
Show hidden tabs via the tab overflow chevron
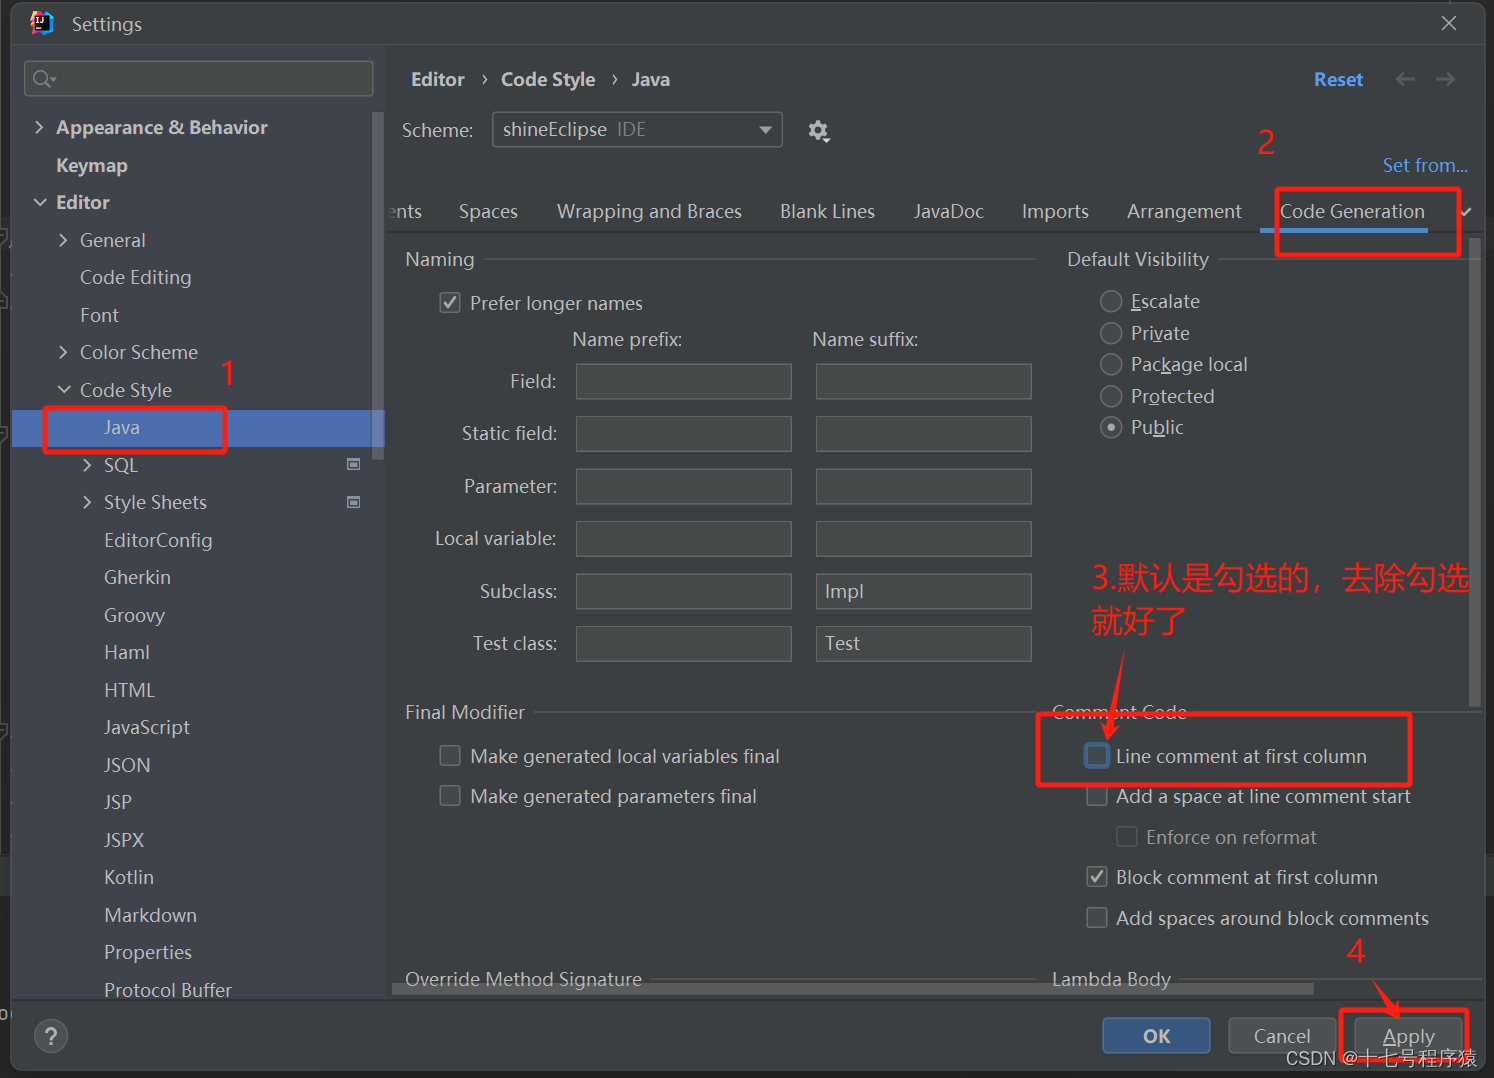[x=1466, y=212]
